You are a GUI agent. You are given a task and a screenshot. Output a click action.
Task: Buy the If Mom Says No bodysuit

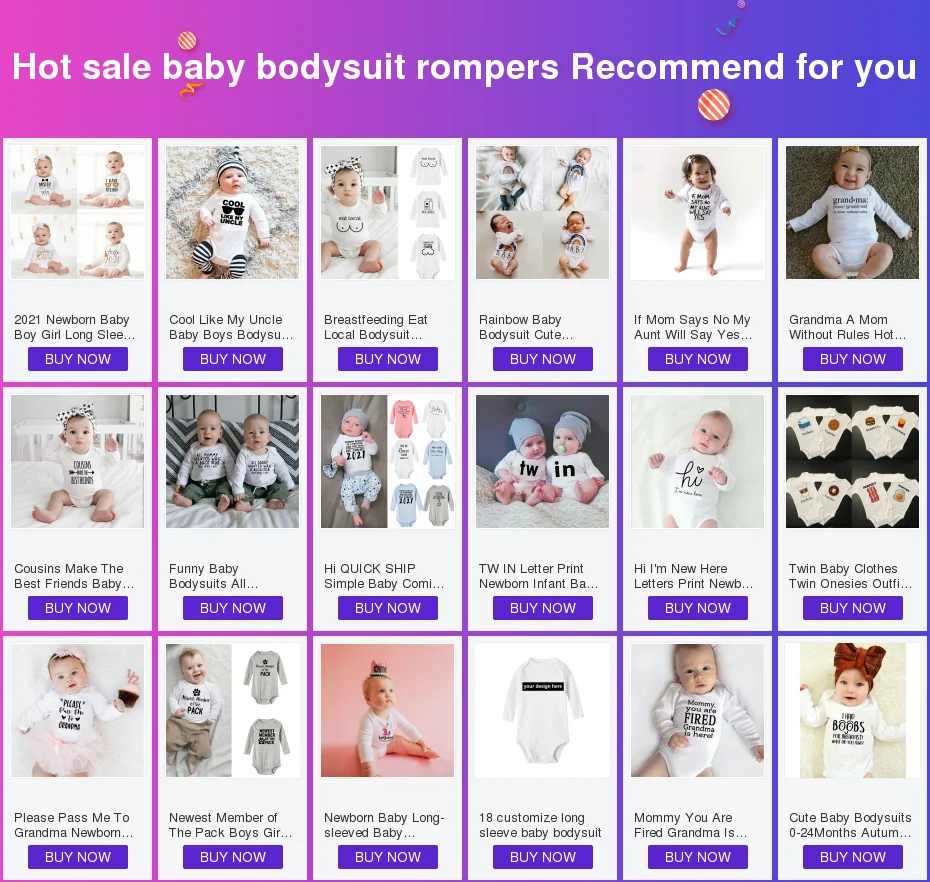point(698,359)
